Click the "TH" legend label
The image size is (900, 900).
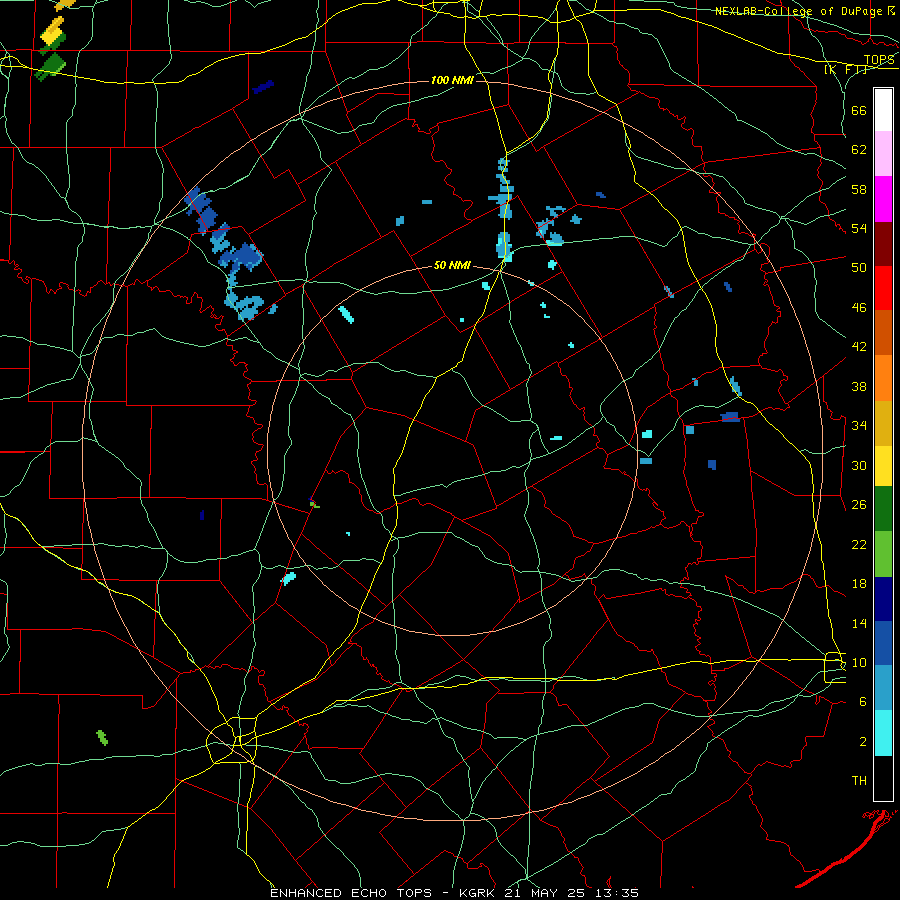tap(859, 781)
